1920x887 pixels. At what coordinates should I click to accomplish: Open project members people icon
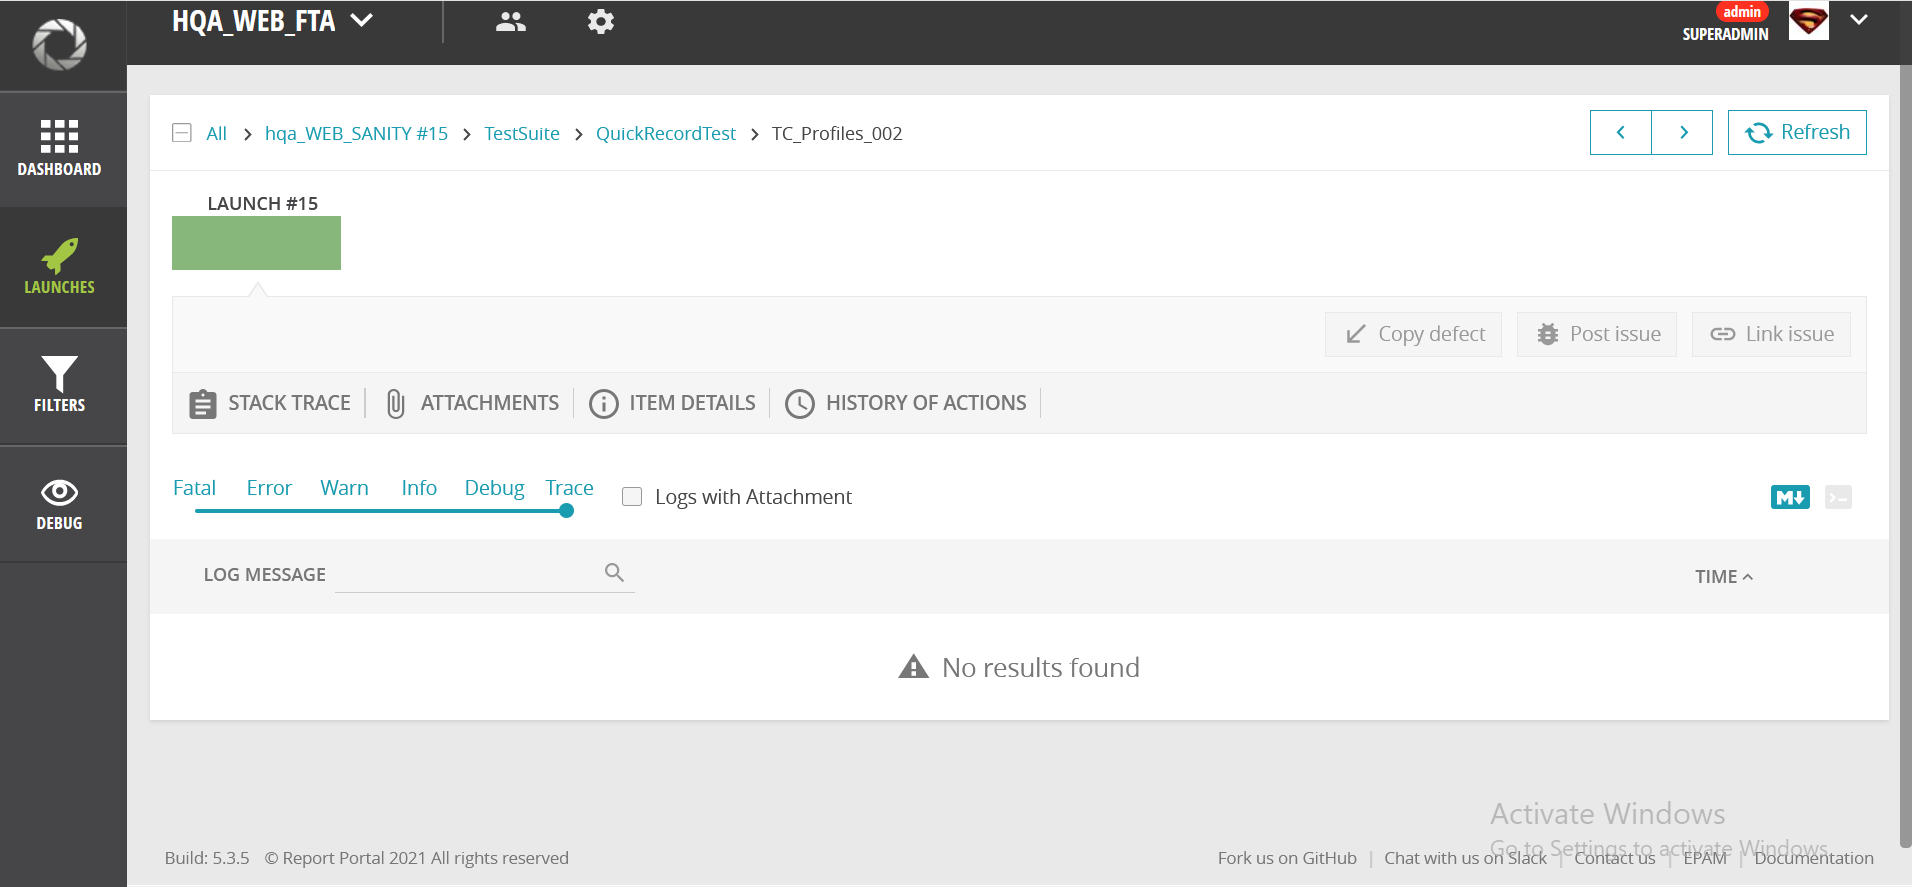510,21
